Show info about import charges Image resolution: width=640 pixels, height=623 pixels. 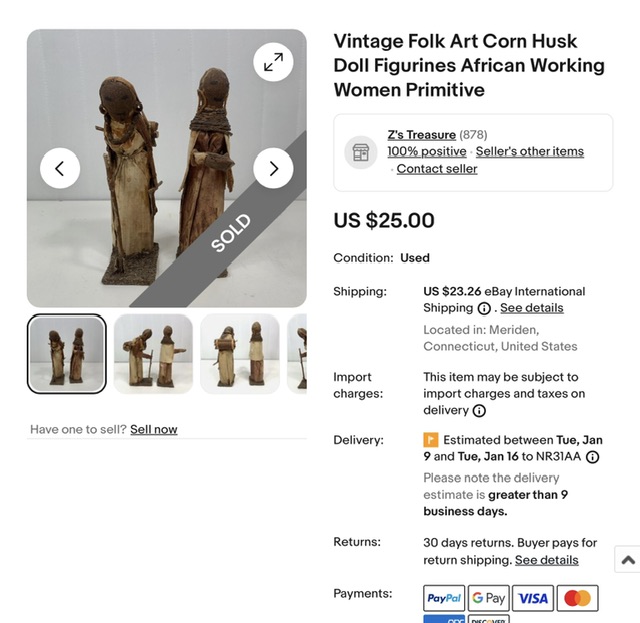pyautogui.click(x=479, y=411)
